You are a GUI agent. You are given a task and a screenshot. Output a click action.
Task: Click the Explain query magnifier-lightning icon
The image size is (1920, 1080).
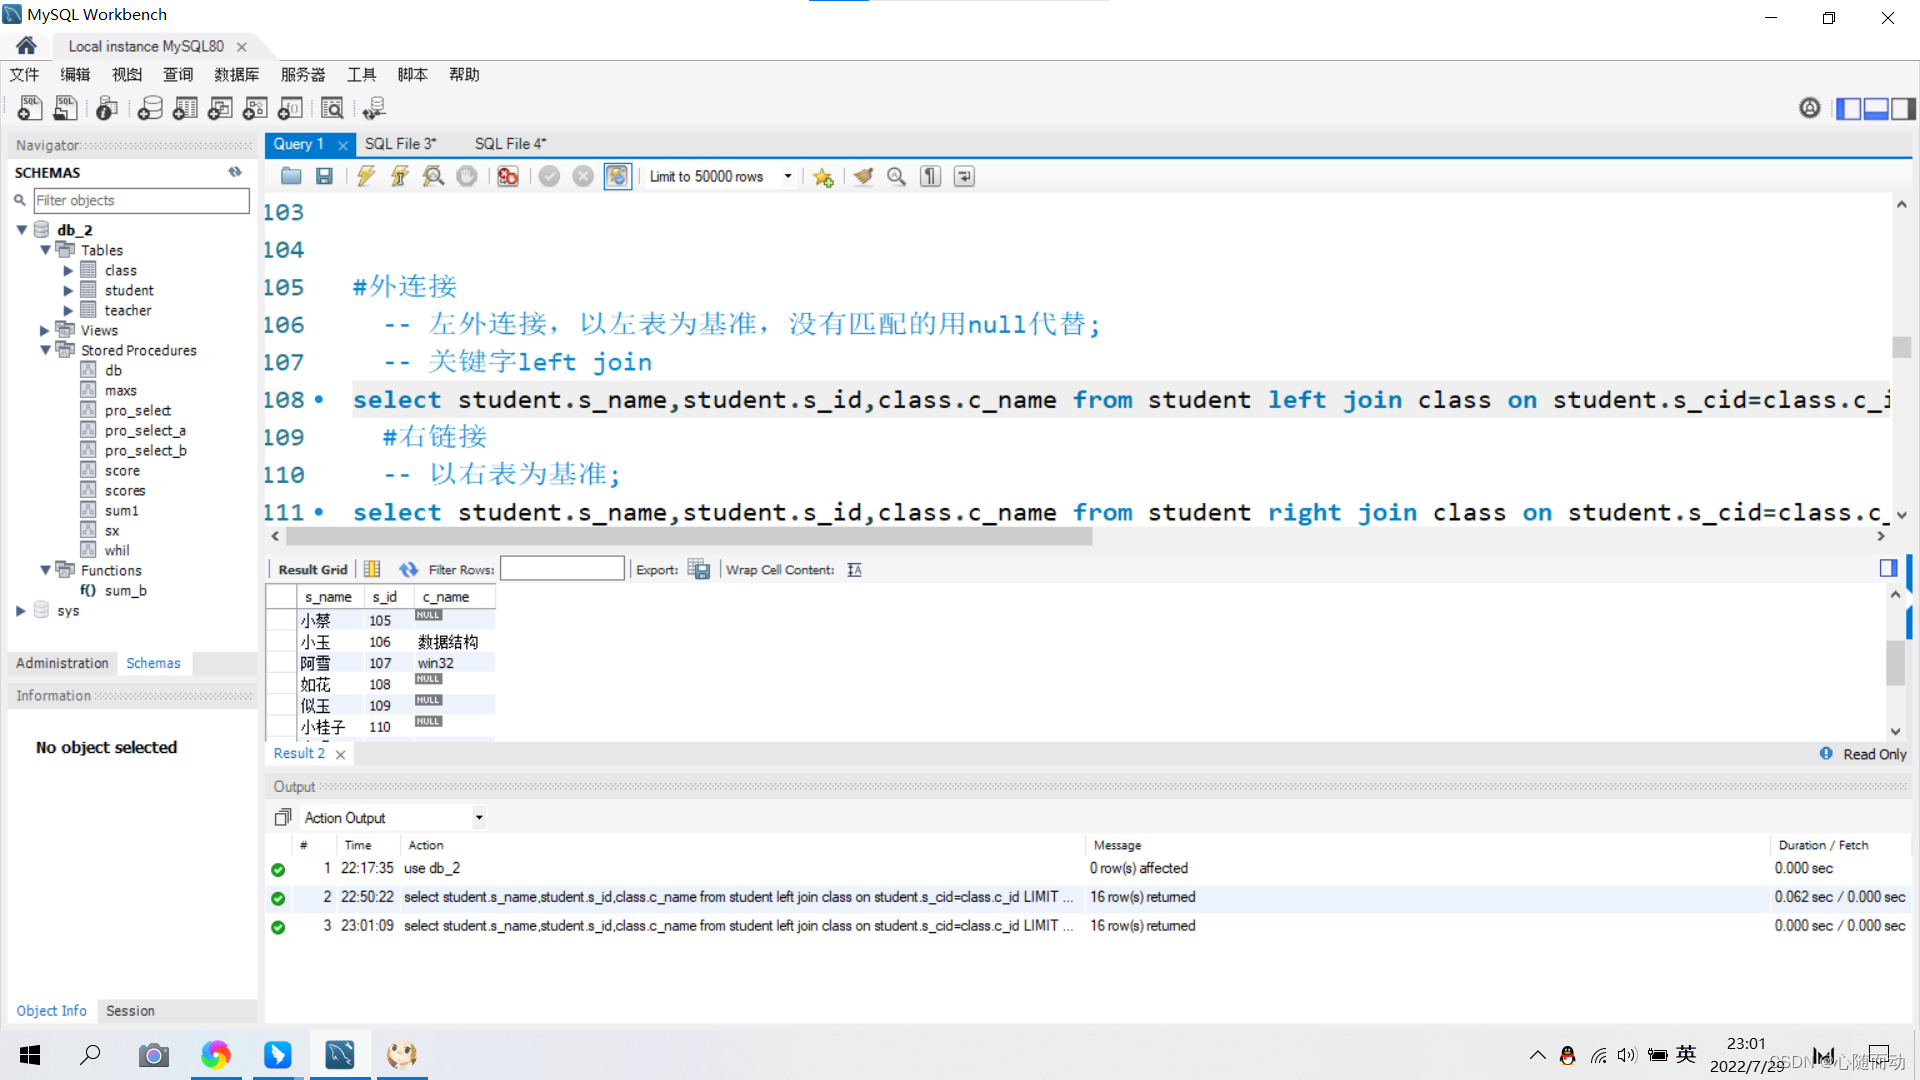433,177
